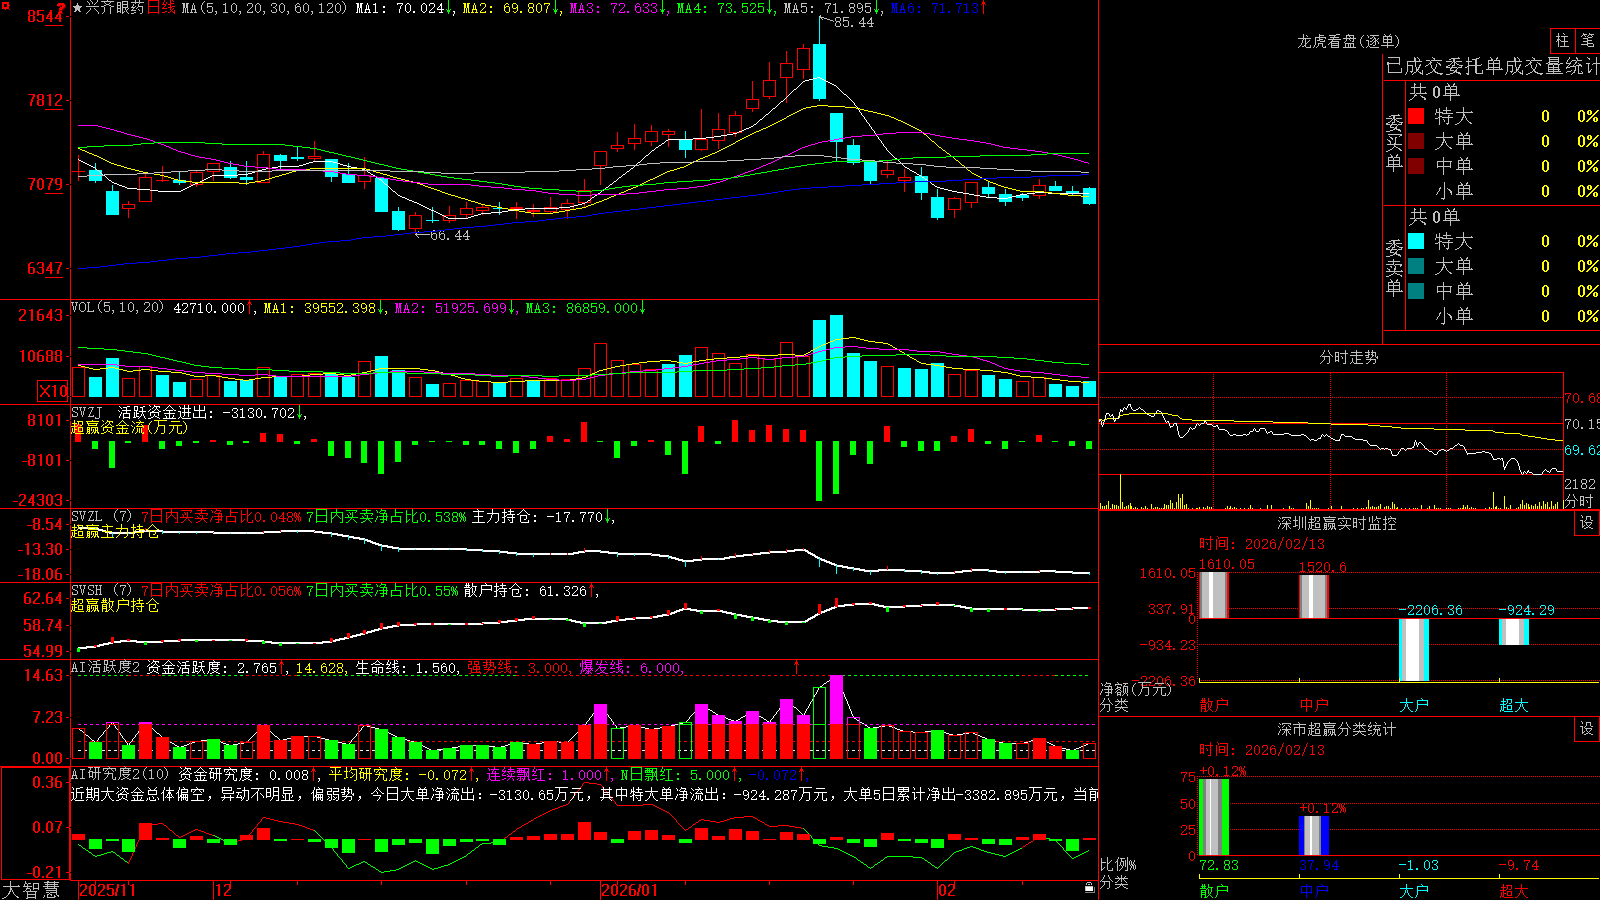Screen dimensions: 1600x900
Task: Click the -2206.36 value above 大户 bar
Action: click(x=1430, y=610)
